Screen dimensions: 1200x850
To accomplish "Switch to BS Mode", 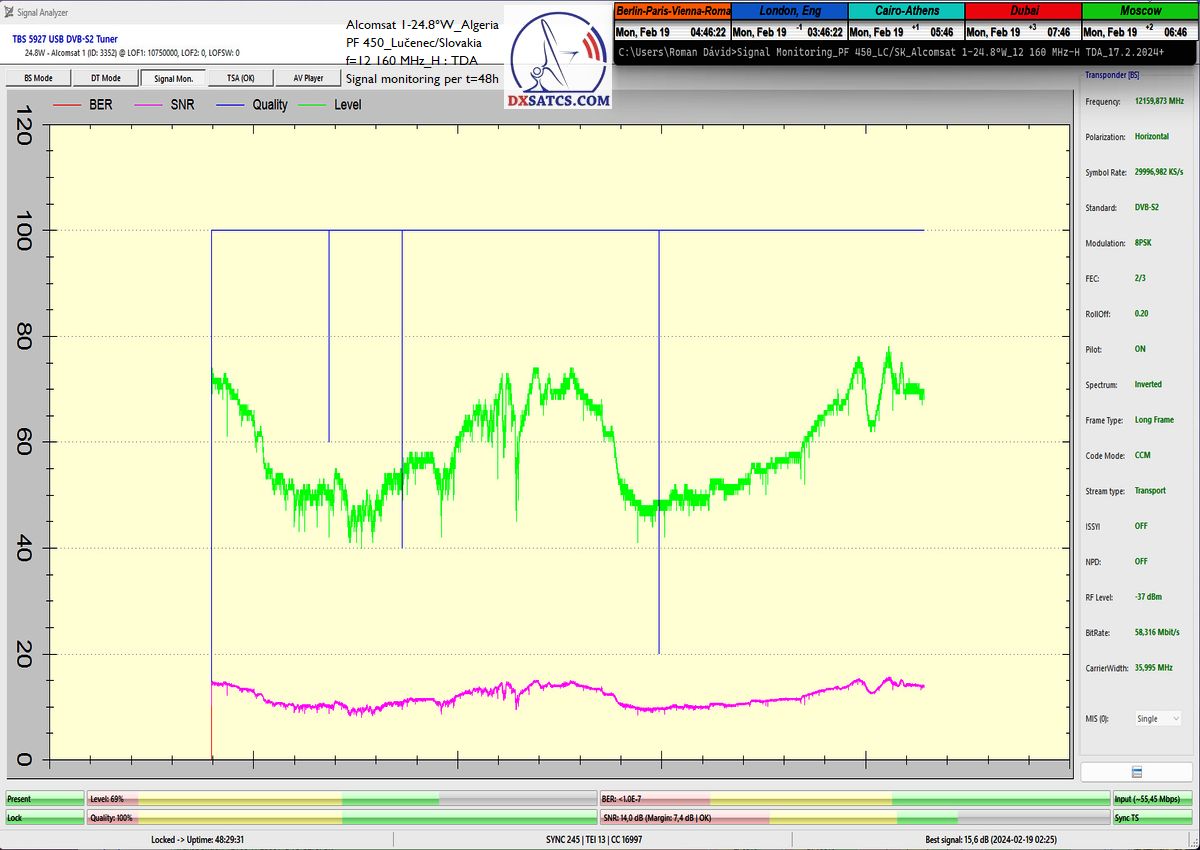I will pos(38,78).
